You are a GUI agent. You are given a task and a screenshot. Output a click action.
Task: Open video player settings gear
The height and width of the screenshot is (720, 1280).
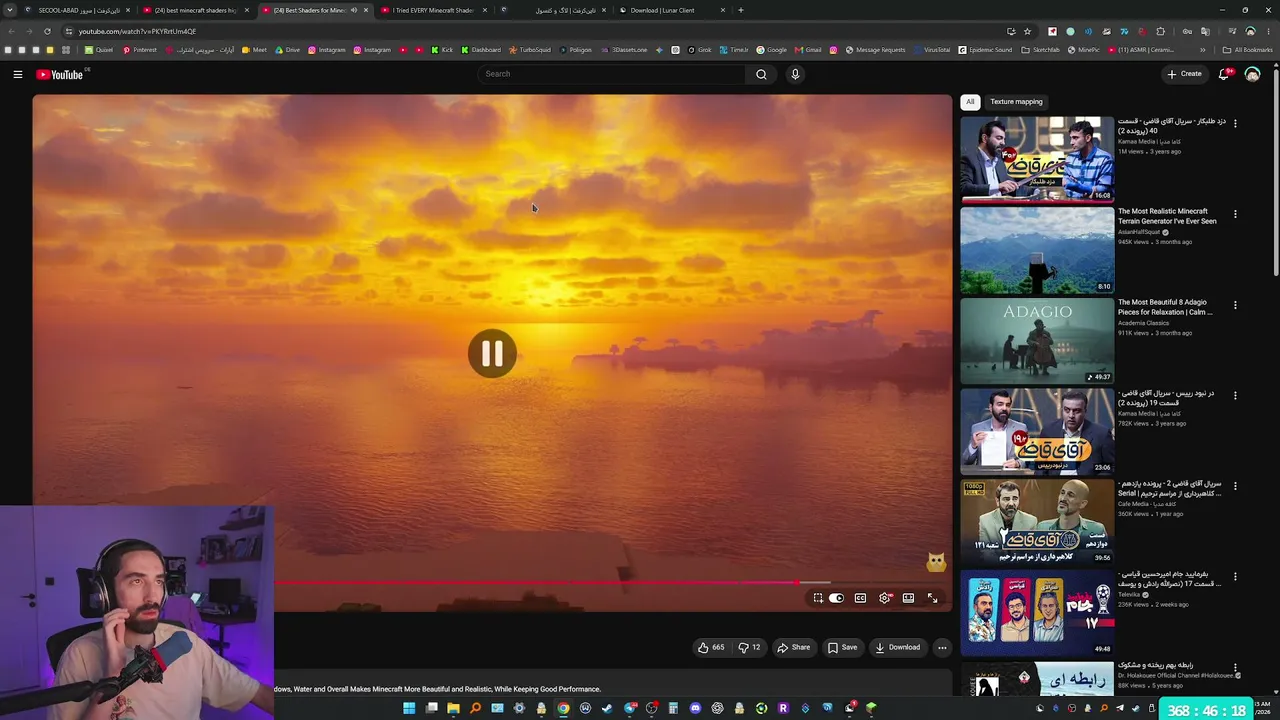[x=884, y=598]
